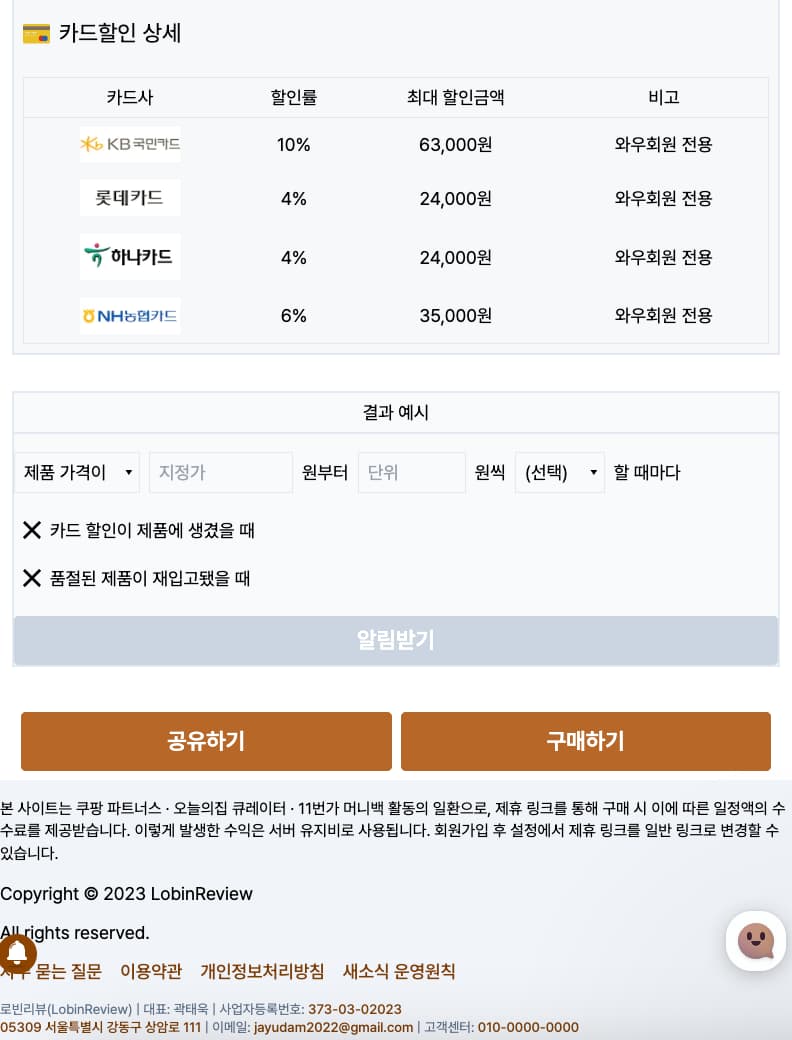Click the 지정가 price input field
The width and height of the screenshot is (792, 1040).
pos(221,472)
